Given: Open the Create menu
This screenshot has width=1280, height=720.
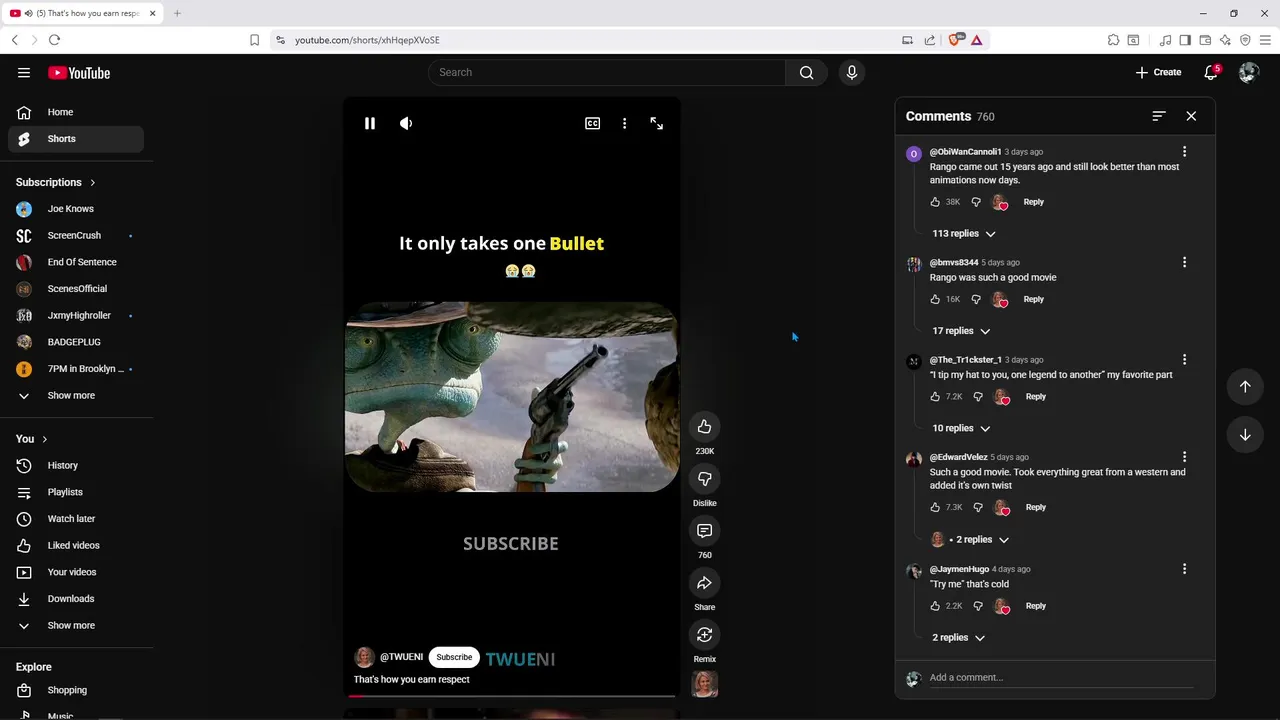Looking at the screenshot, I should pos(1159,72).
